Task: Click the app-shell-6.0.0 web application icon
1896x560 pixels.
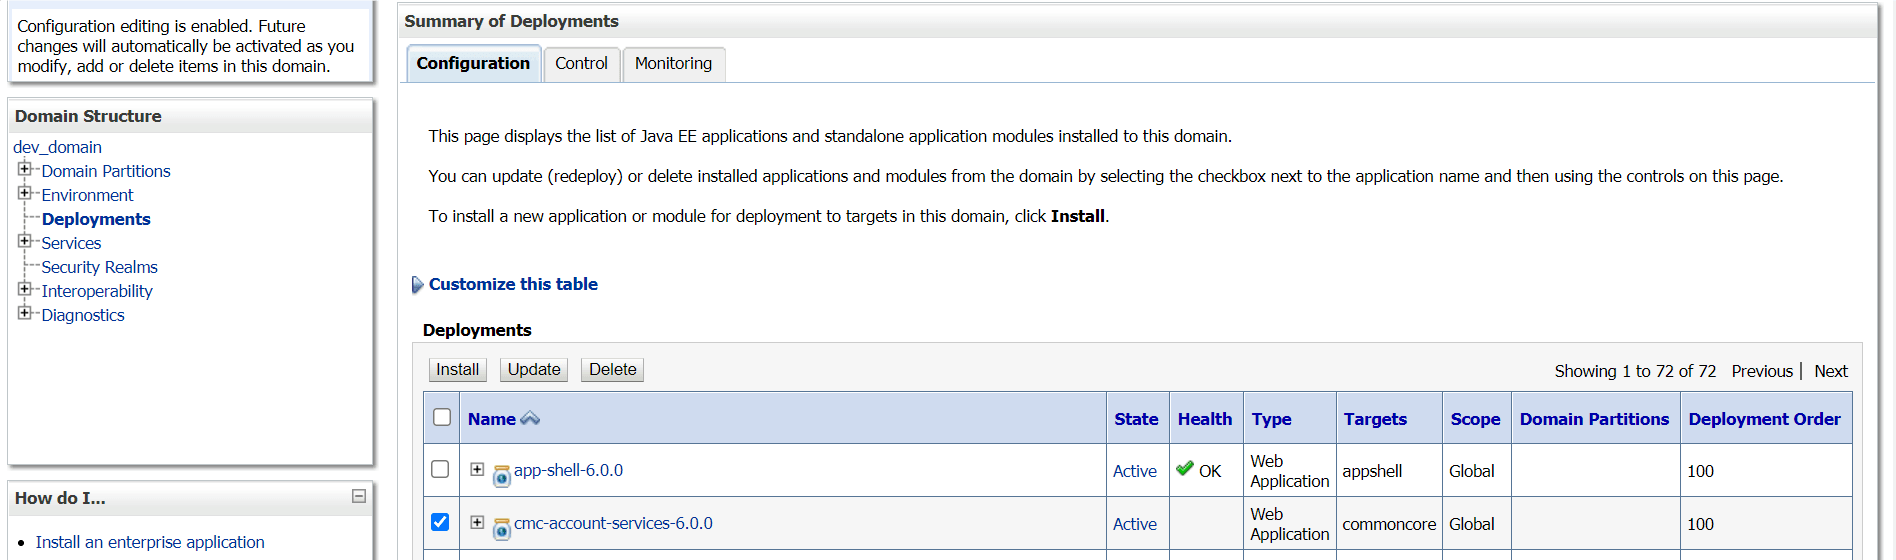Action: point(502,476)
